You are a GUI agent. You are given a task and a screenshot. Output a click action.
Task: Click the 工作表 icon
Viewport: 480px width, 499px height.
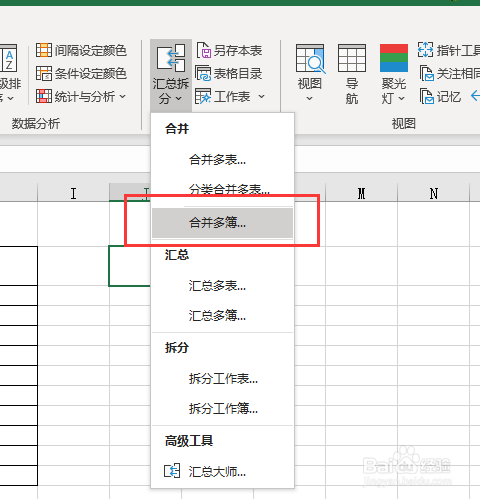point(203,96)
